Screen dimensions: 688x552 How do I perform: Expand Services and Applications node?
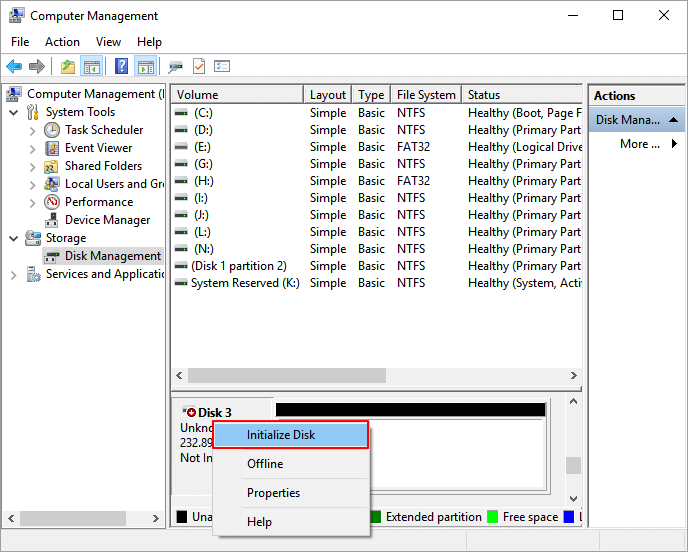[14, 274]
